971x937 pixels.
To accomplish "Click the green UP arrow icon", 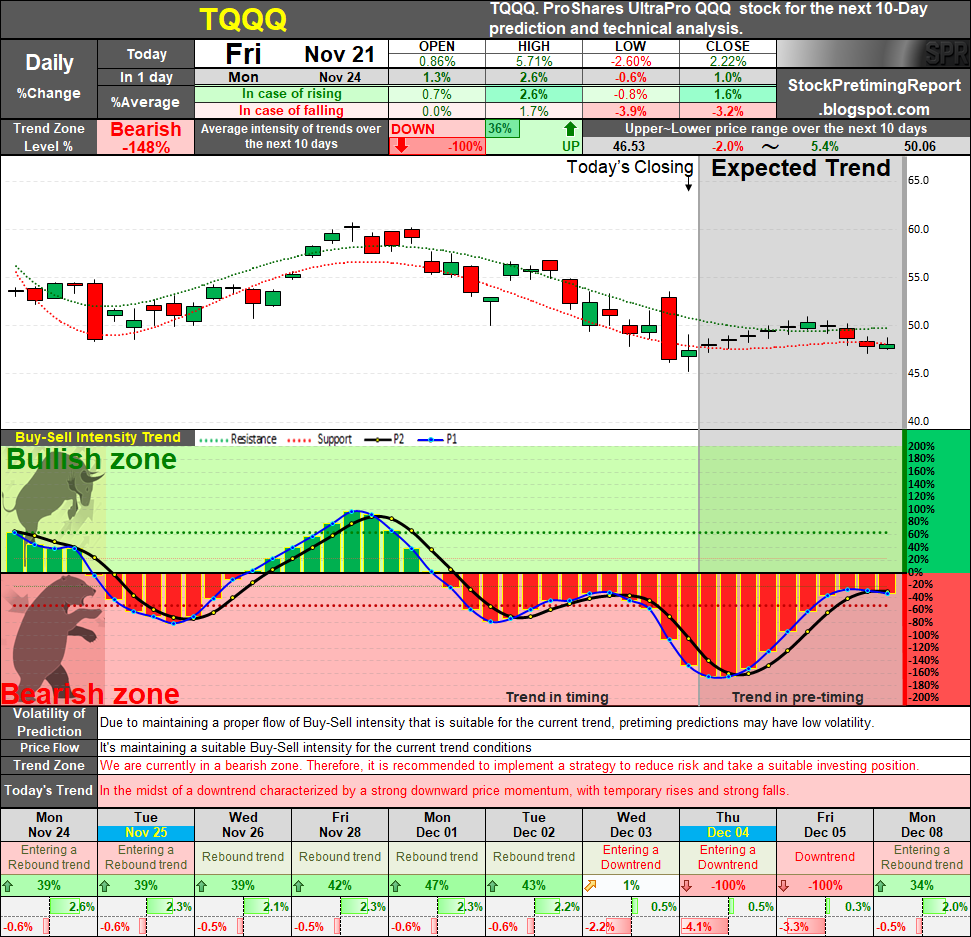I will point(570,129).
